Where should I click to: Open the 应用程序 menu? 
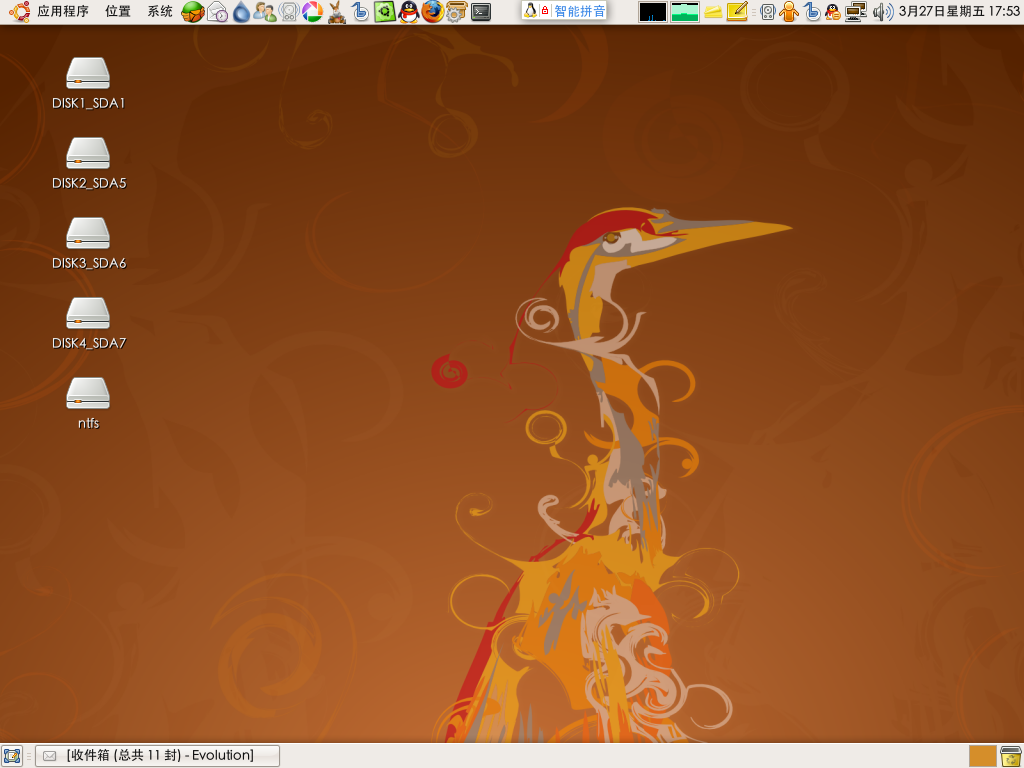[x=63, y=11]
